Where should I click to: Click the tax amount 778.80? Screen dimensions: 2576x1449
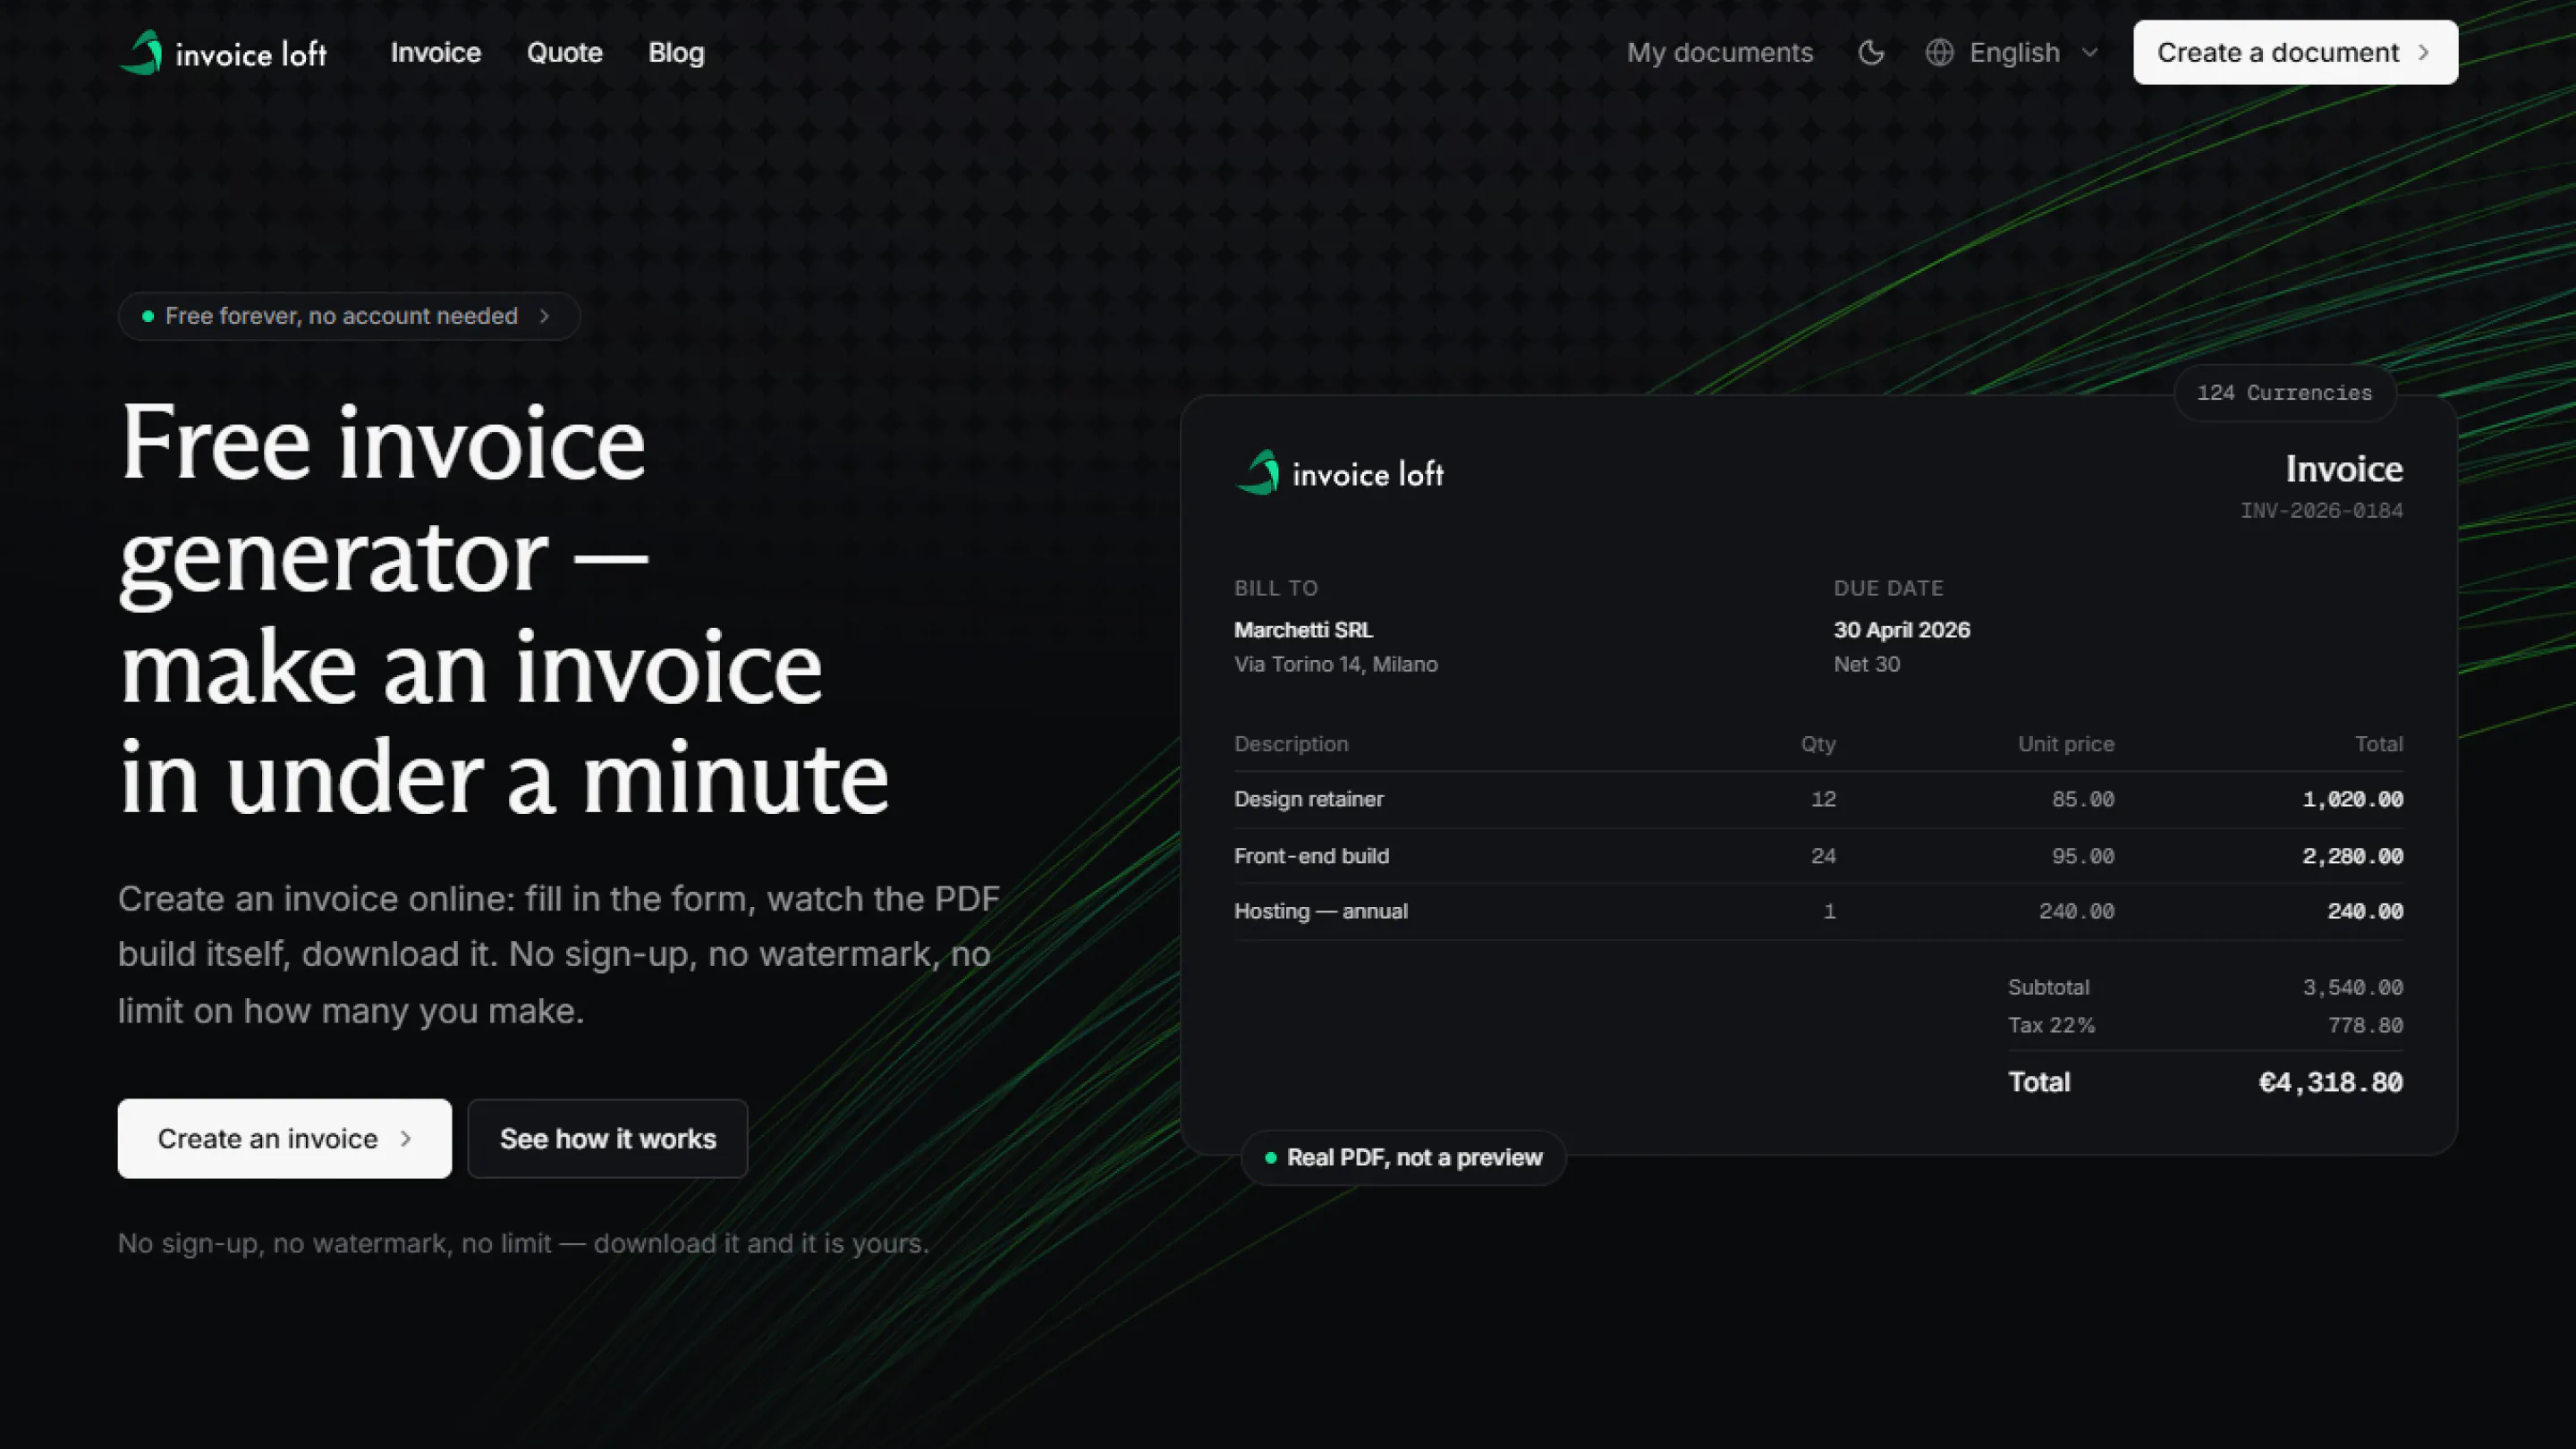[2365, 1025]
